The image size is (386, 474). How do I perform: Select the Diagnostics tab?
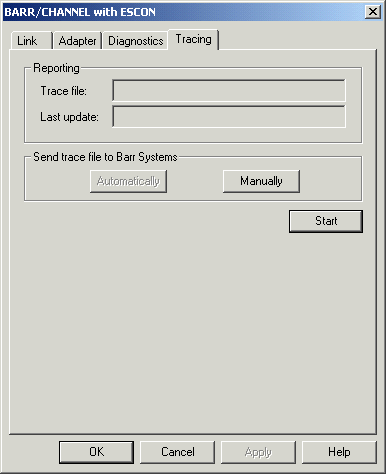click(135, 41)
